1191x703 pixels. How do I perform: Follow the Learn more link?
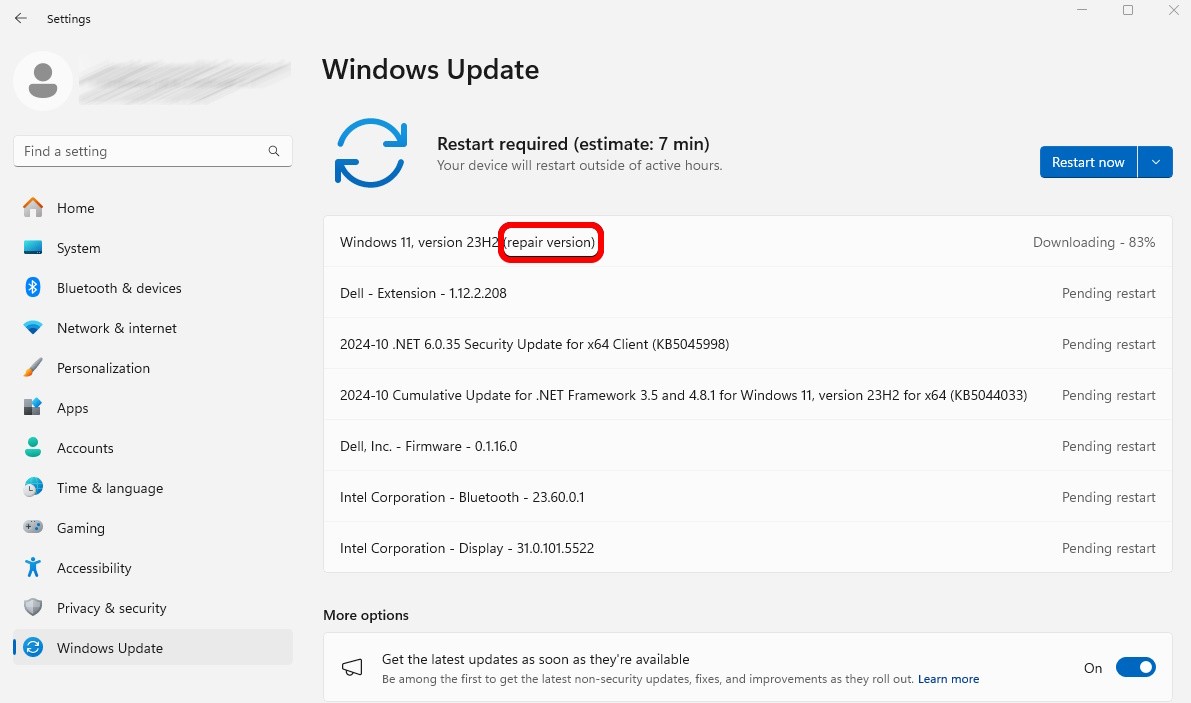pyautogui.click(x=948, y=679)
